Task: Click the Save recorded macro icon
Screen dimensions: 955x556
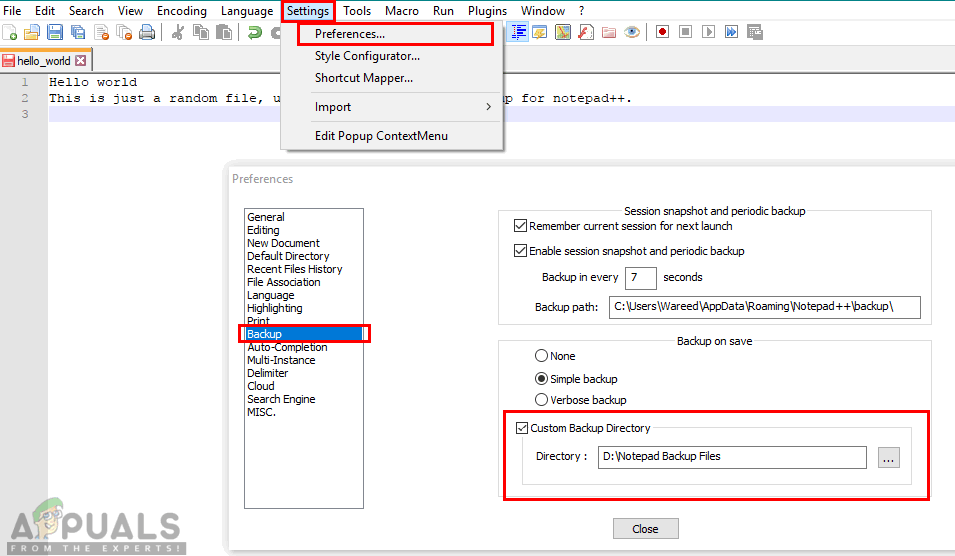Action: (755, 32)
